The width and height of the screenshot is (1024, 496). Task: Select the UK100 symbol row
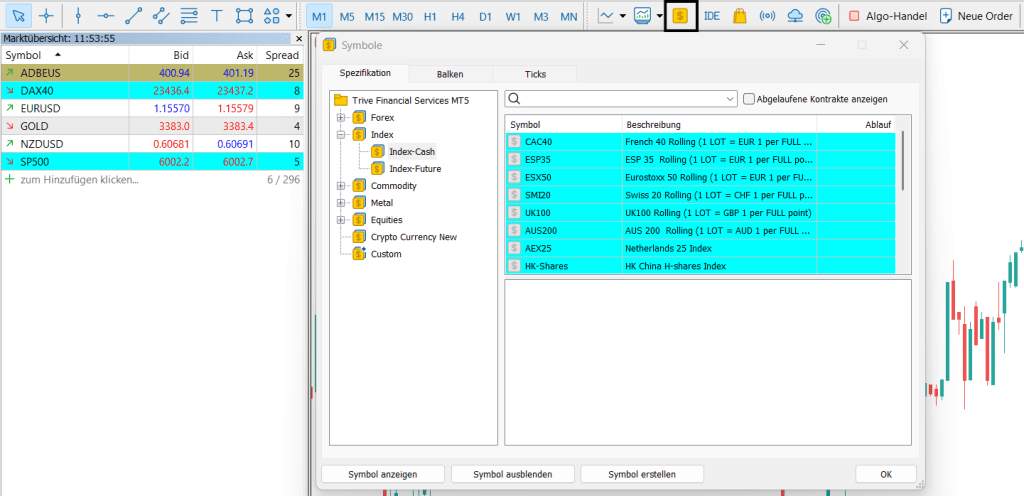point(699,213)
